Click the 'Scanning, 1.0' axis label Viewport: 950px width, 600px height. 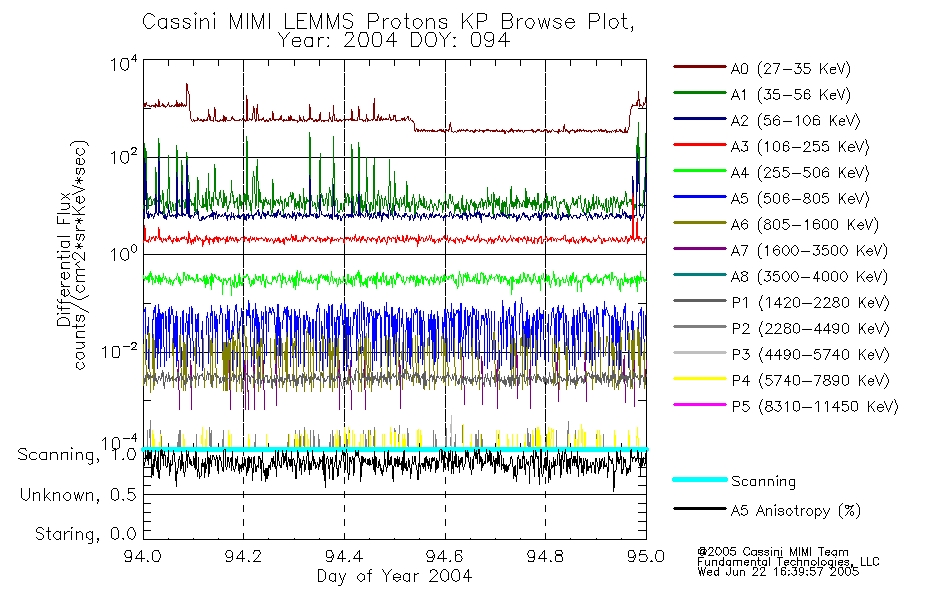click(77, 455)
